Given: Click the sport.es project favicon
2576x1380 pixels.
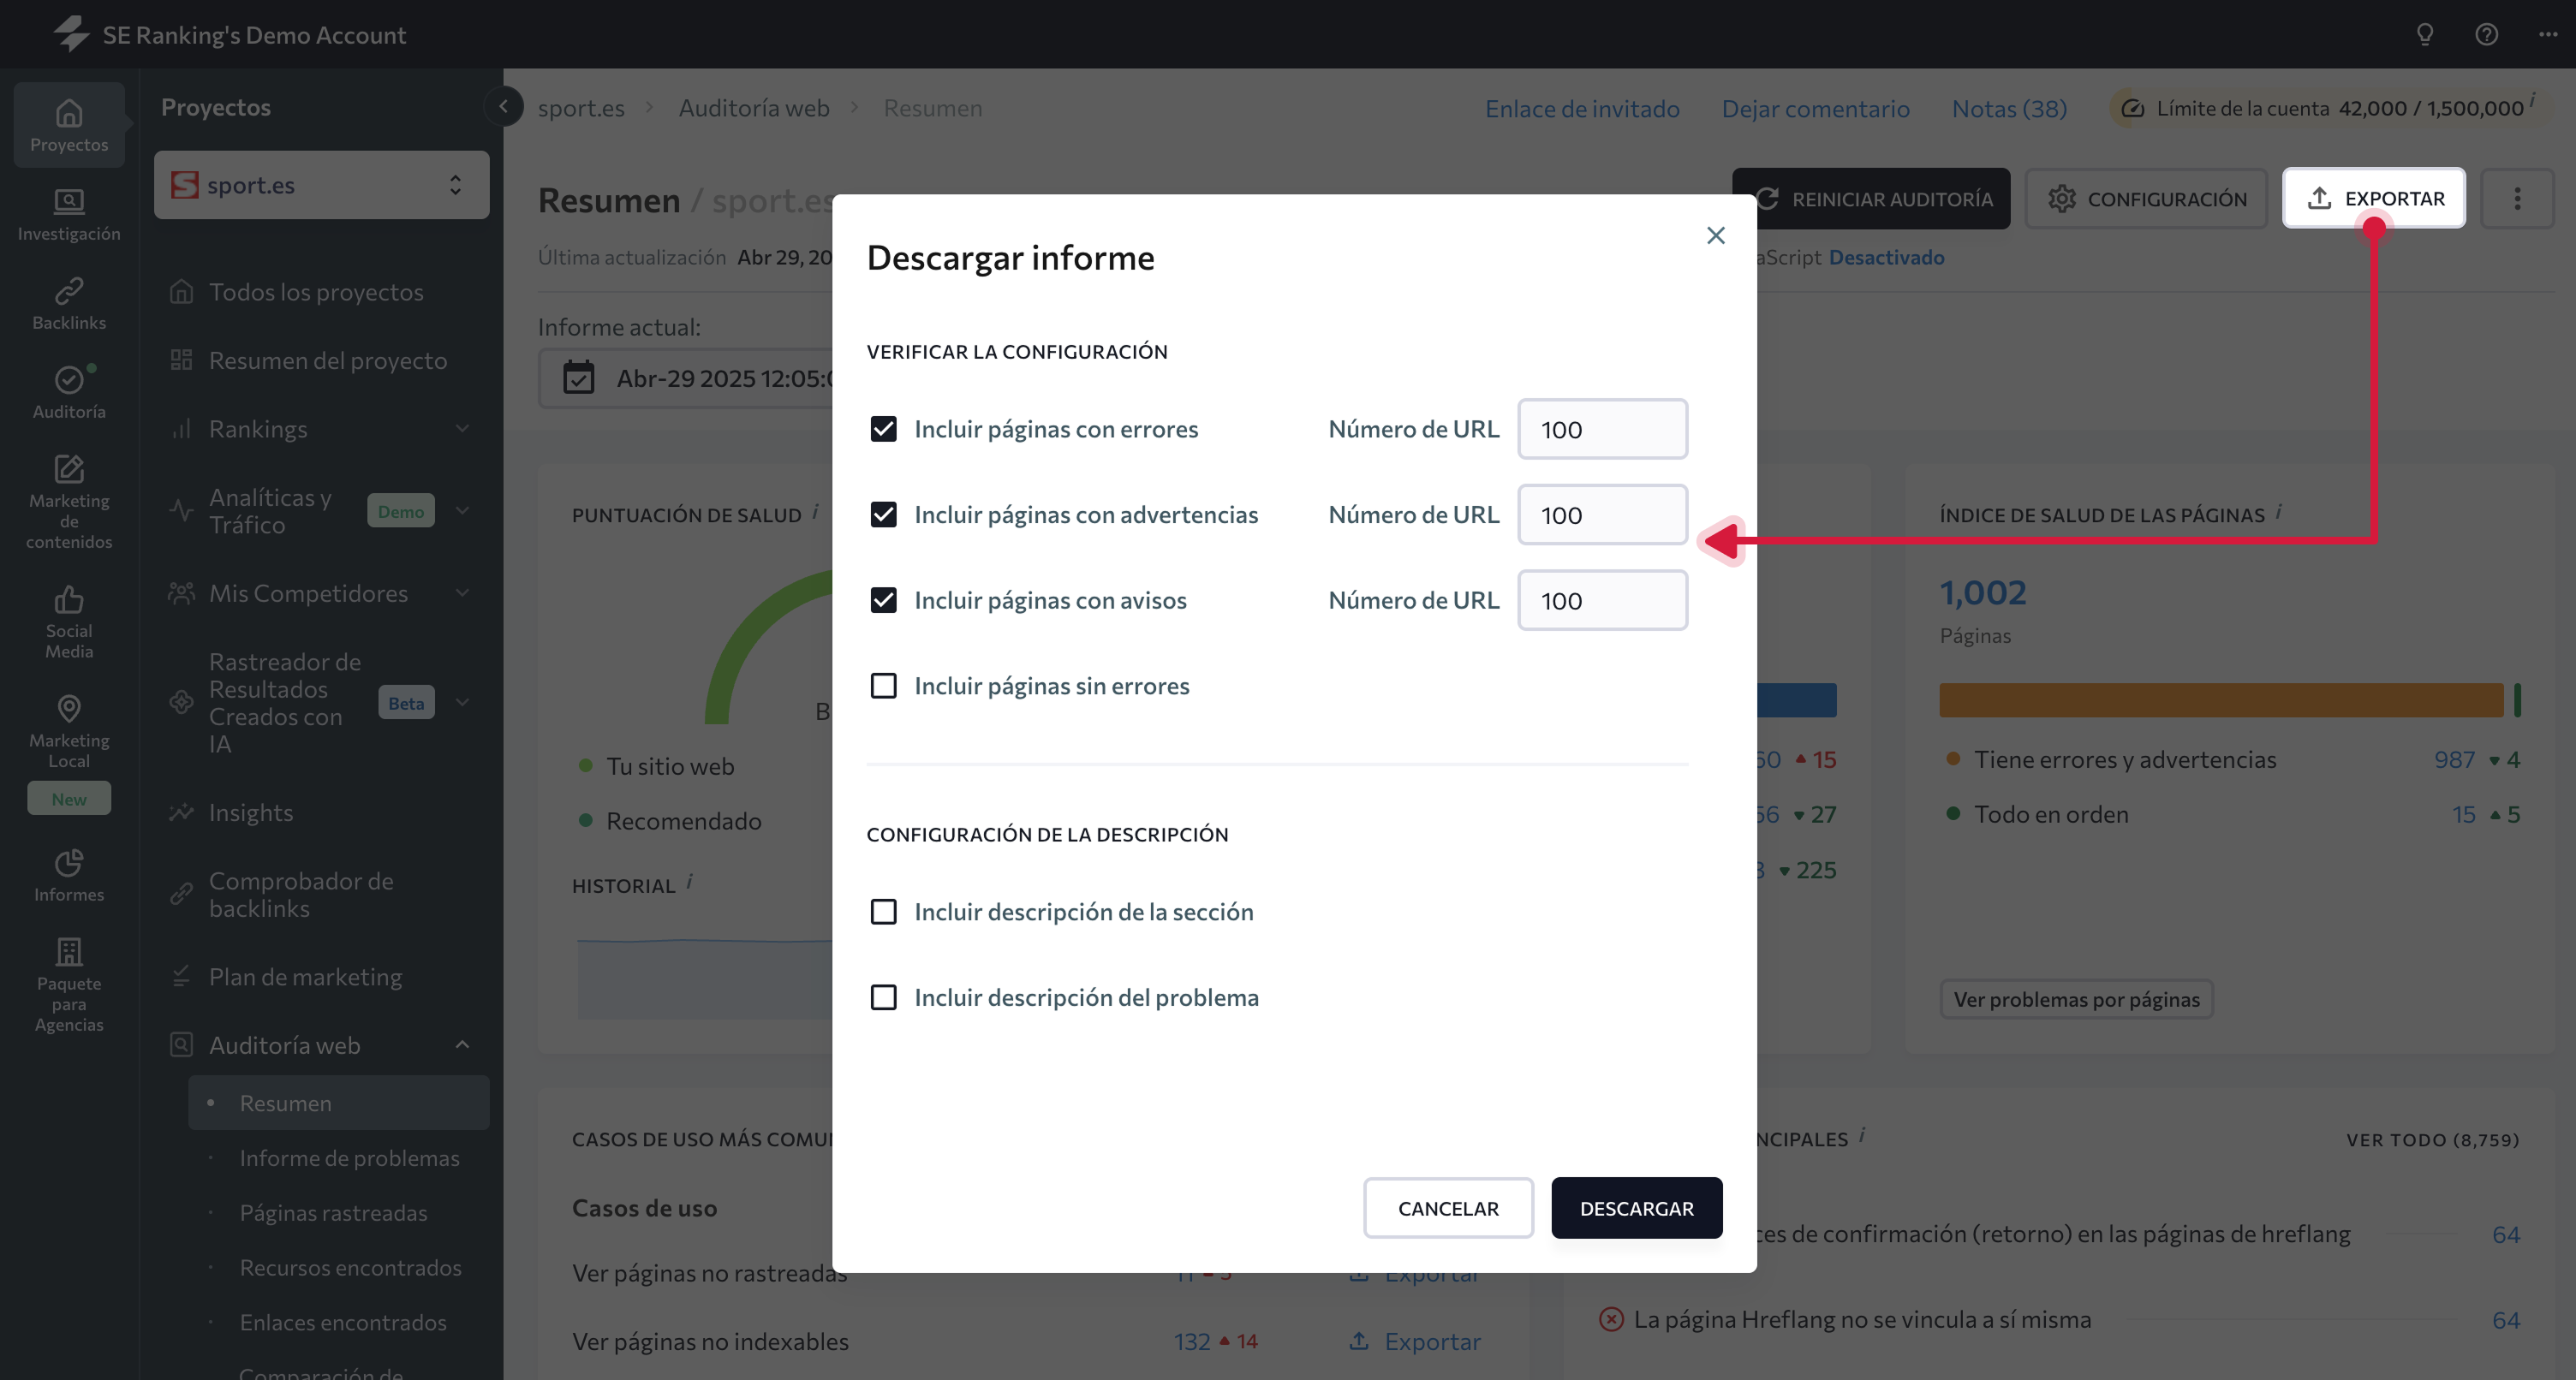Looking at the screenshot, I should coord(184,185).
